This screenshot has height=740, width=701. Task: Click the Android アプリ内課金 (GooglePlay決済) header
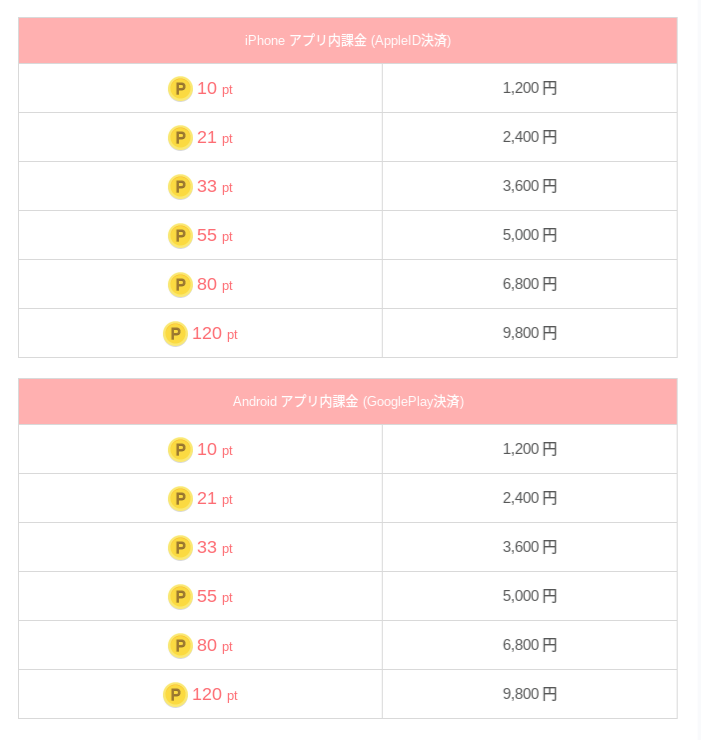pos(347,402)
